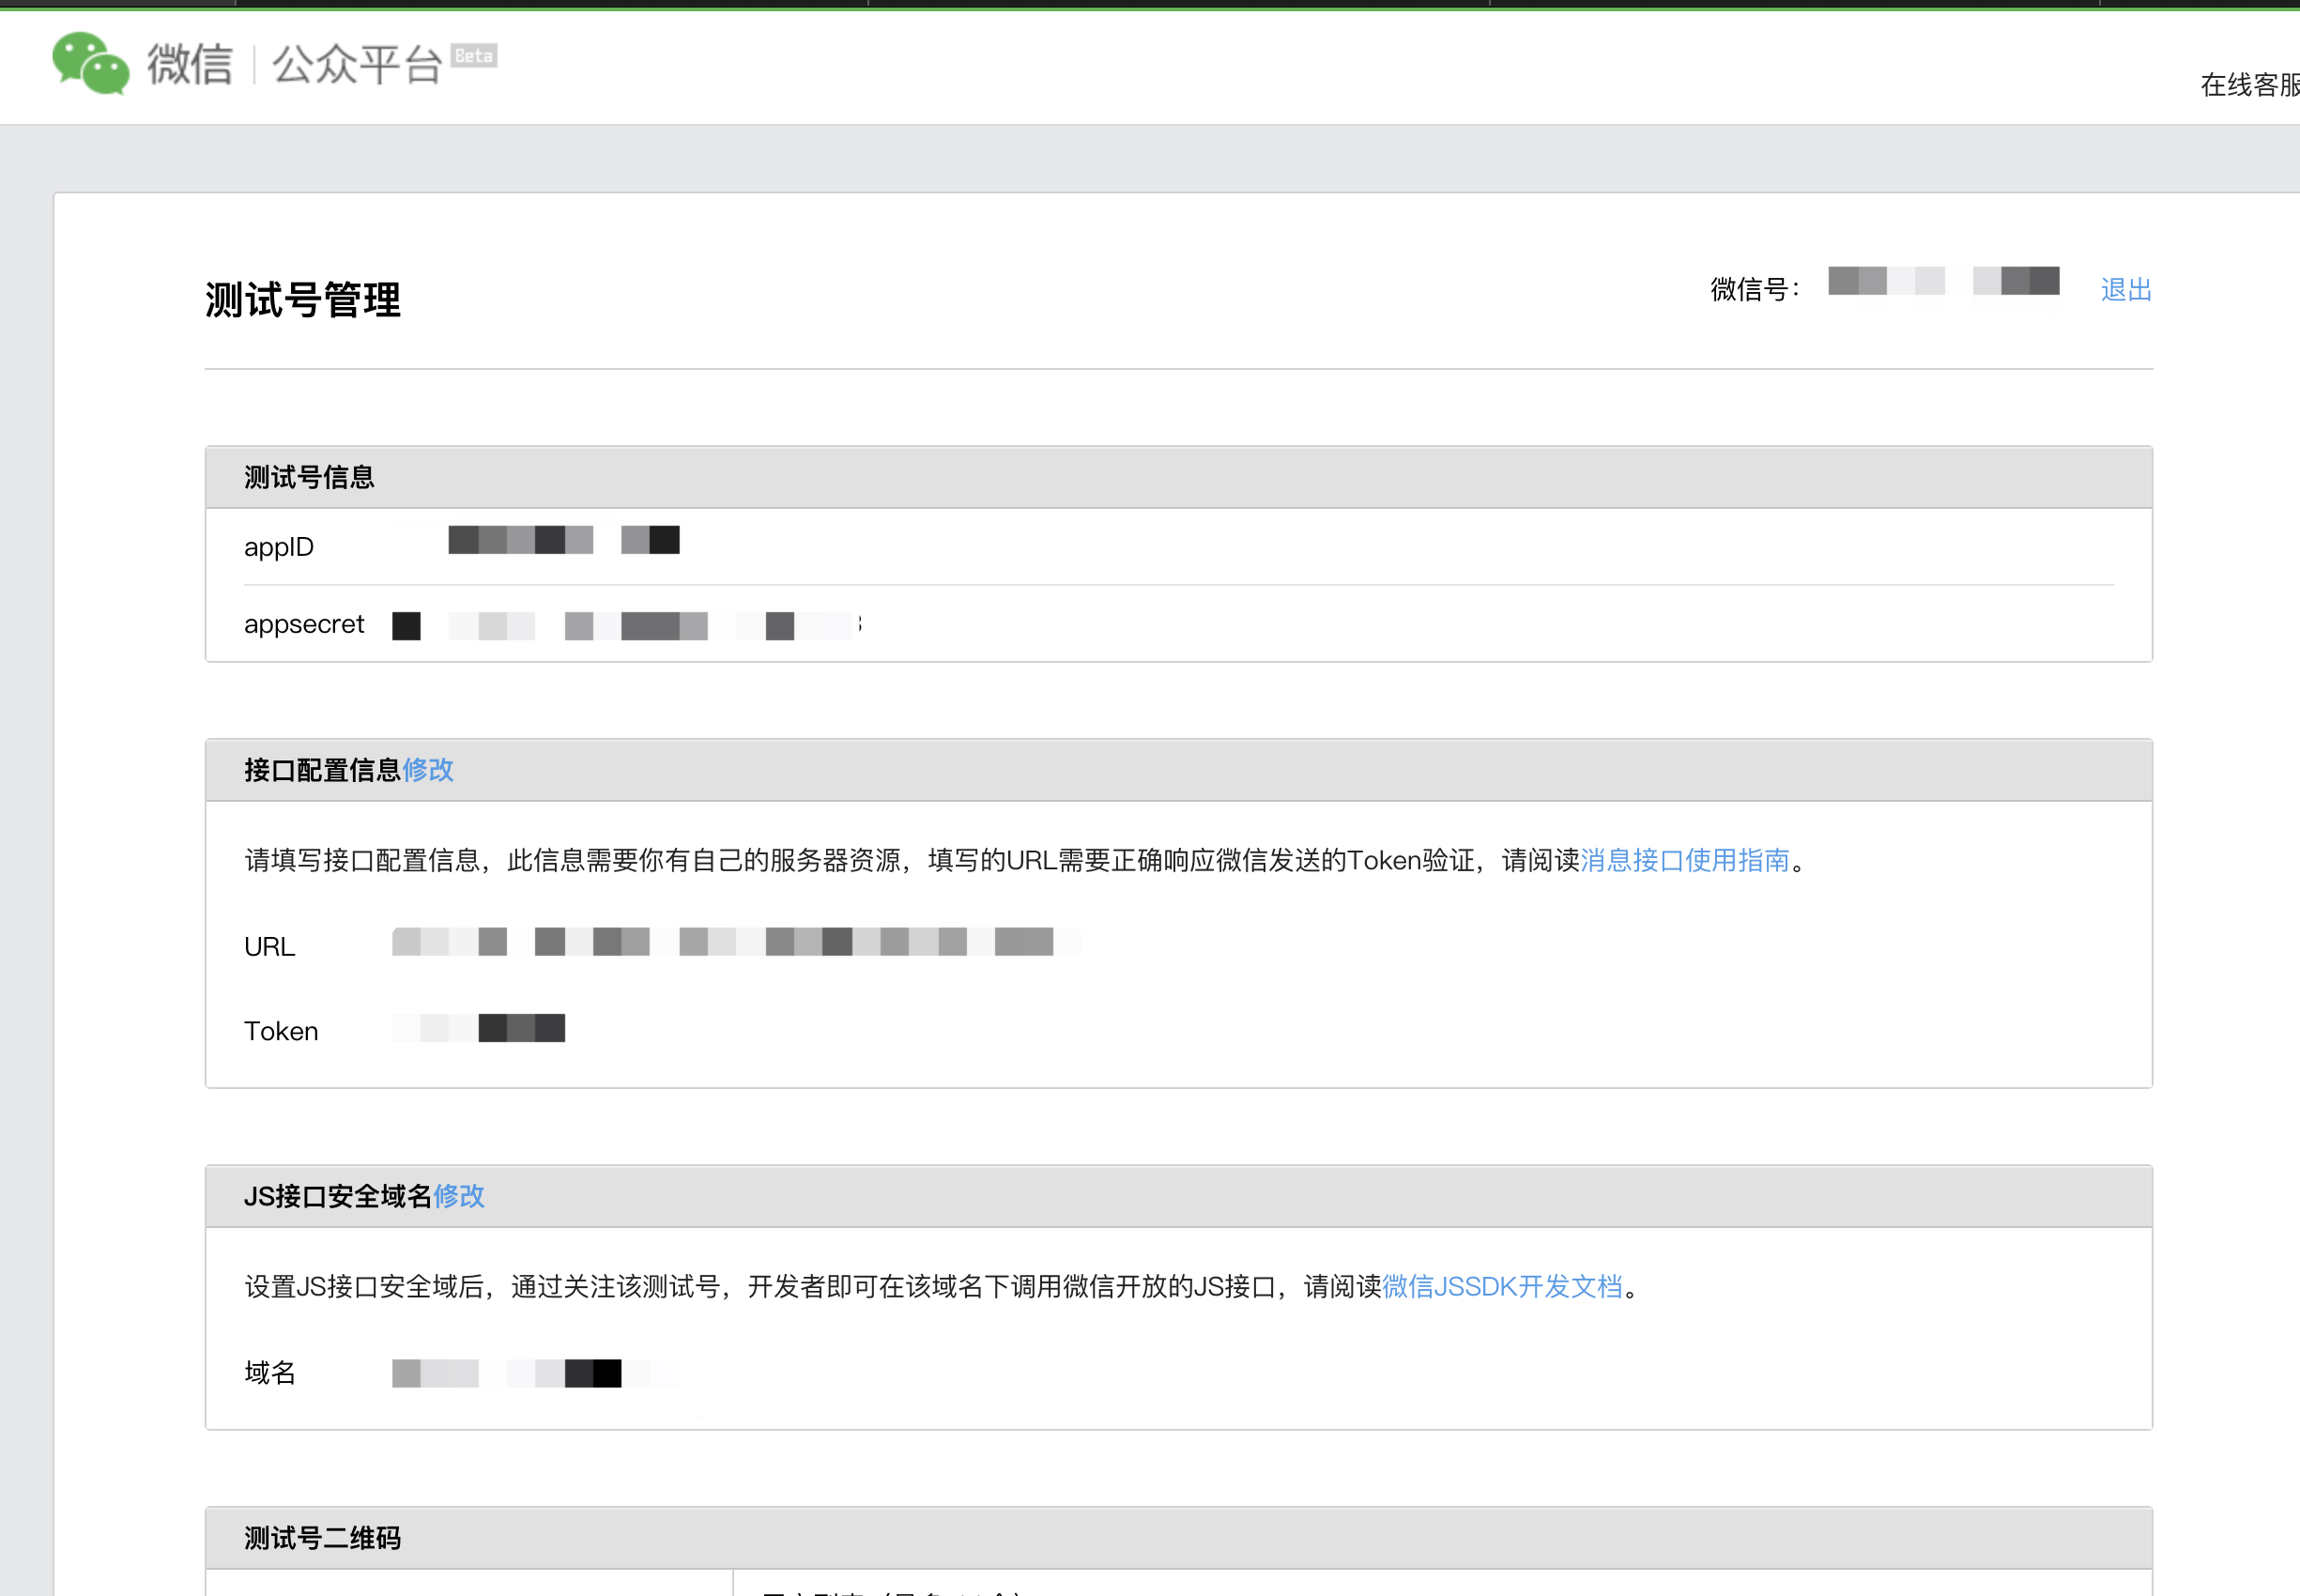Click the Beta badge beside 公众平台
Screen dimensions: 2300x1596
click(473, 56)
